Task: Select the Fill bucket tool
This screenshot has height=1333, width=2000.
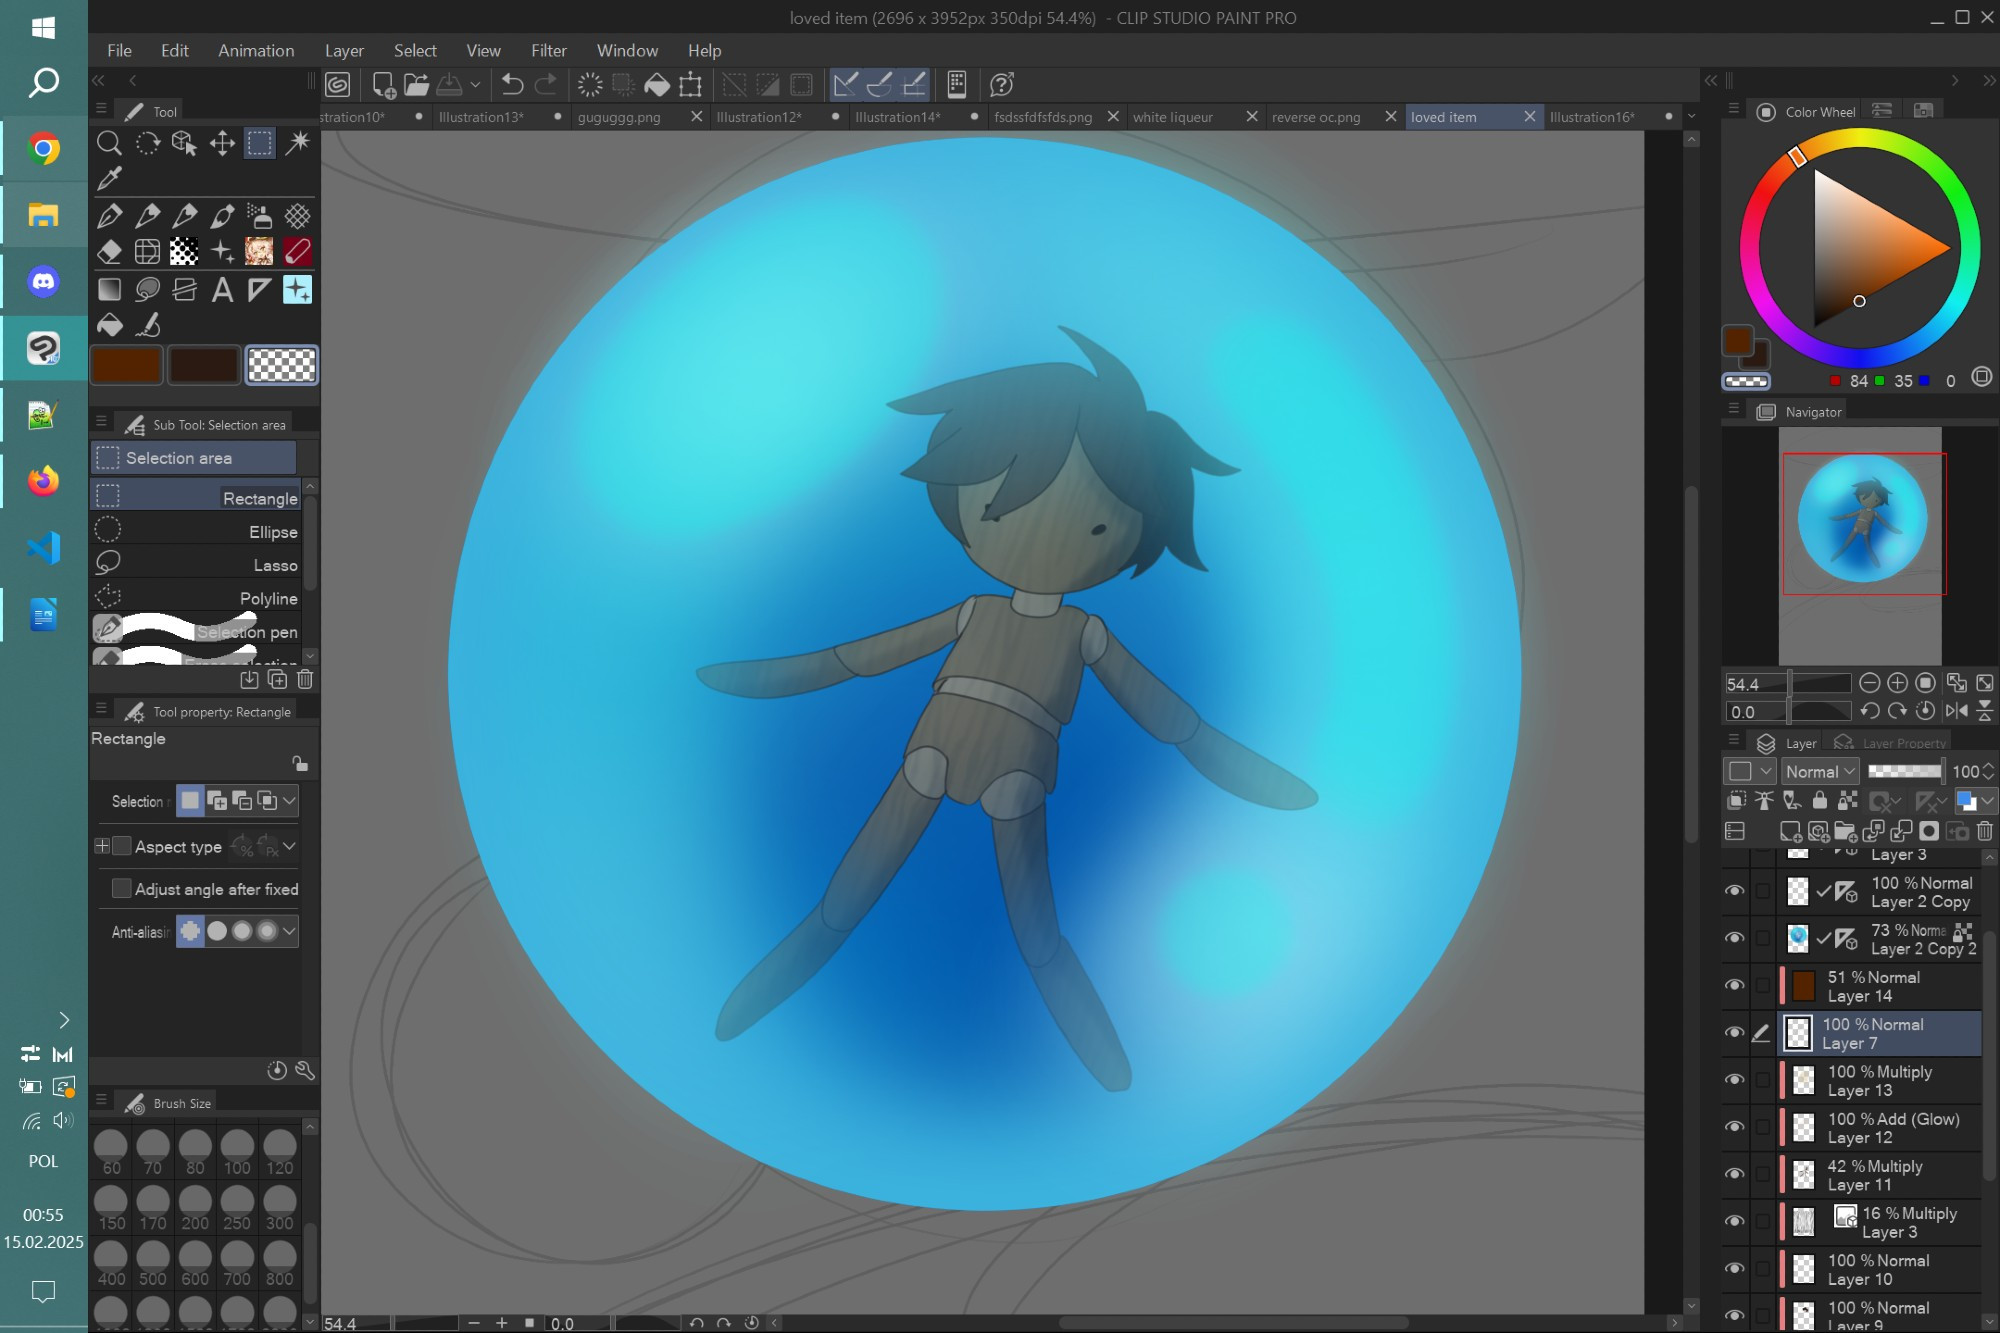Action: pyautogui.click(x=109, y=325)
